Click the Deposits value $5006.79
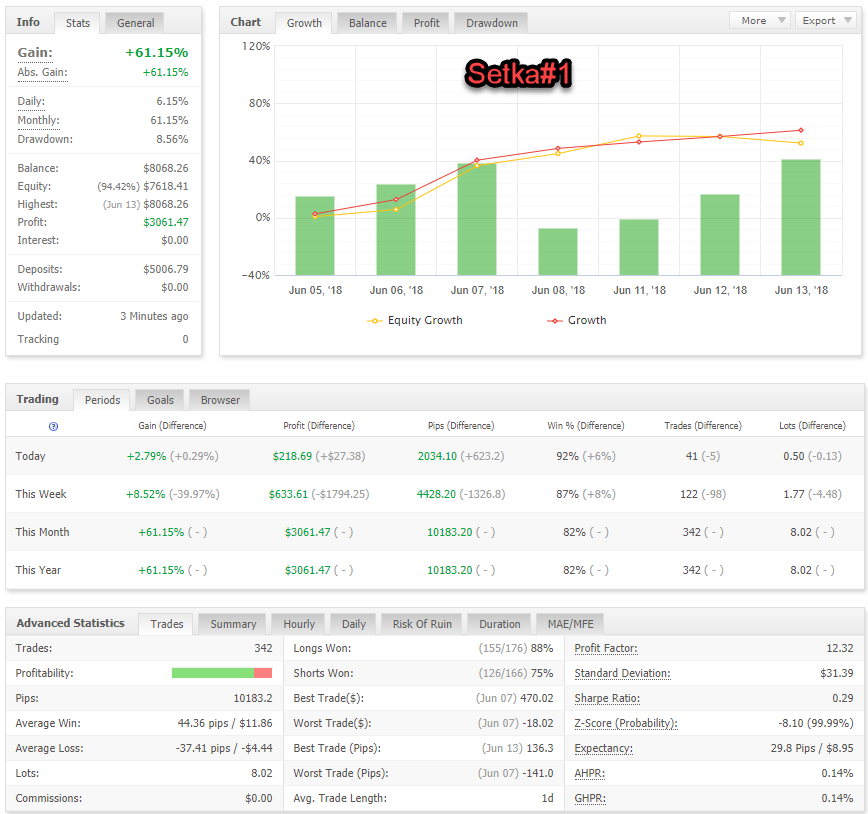The width and height of the screenshot is (868, 814). pos(166,269)
